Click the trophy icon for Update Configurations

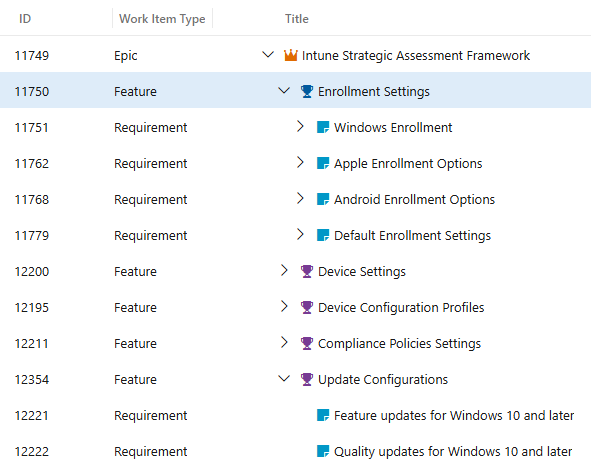(307, 379)
